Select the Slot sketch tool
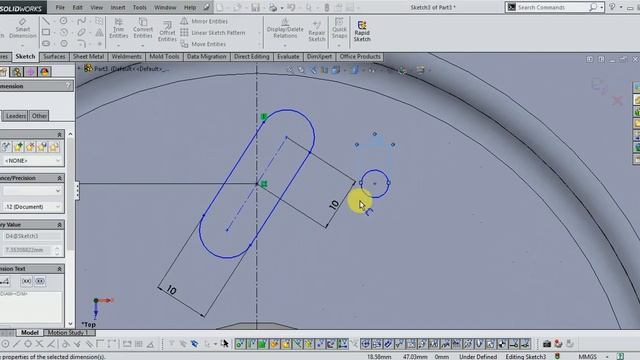Image resolution: width=640 pixels, height=360 pixels. pos(46,43)
